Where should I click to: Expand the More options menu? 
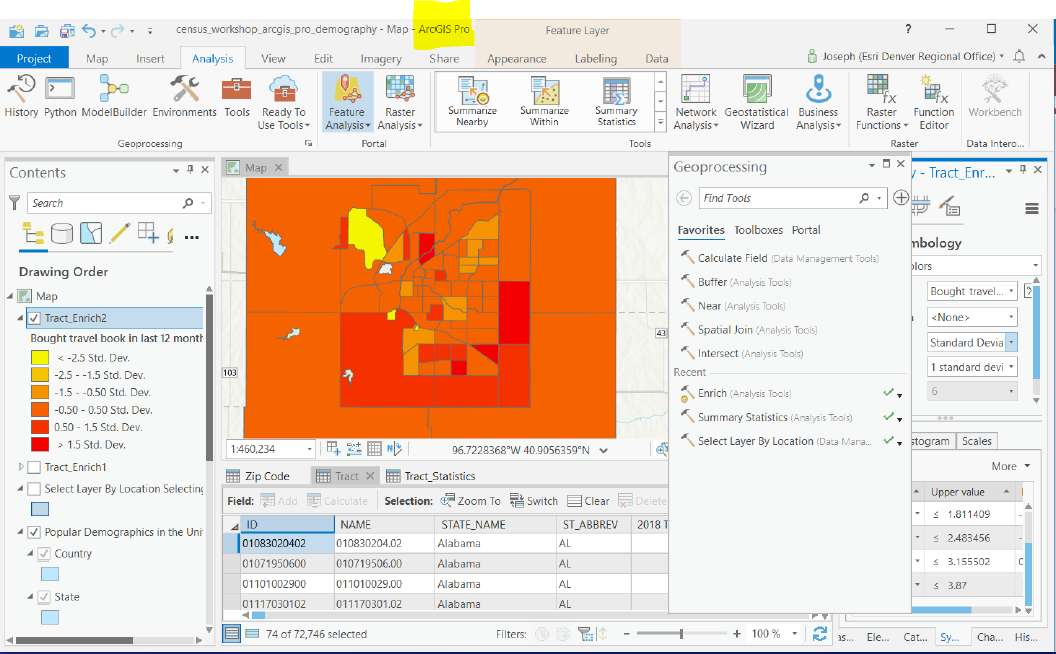[x=1011, y=466]
